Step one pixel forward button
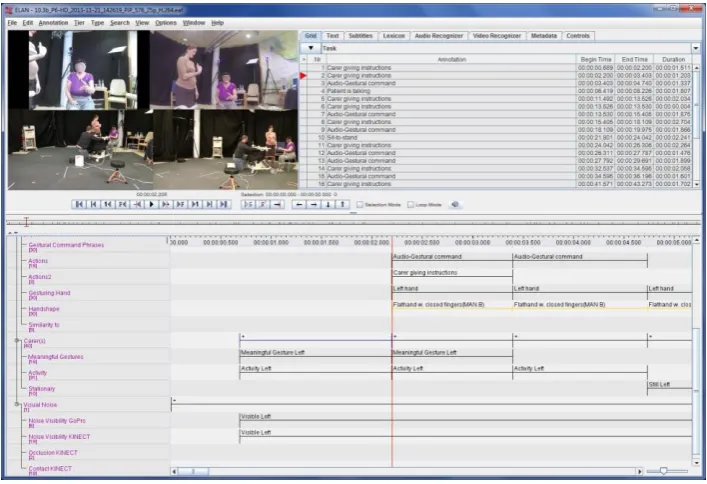Screen dimensions: 707x484 165,204
